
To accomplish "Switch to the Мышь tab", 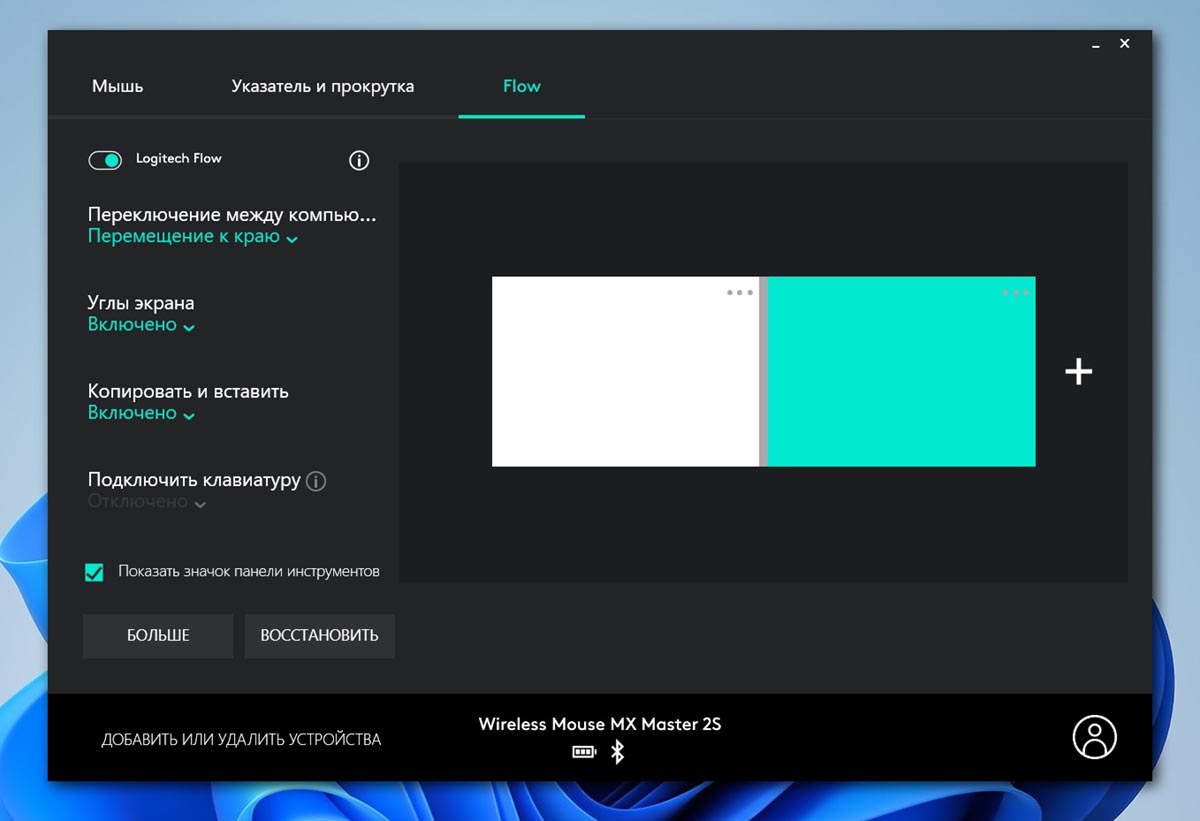I will point(118,86).
